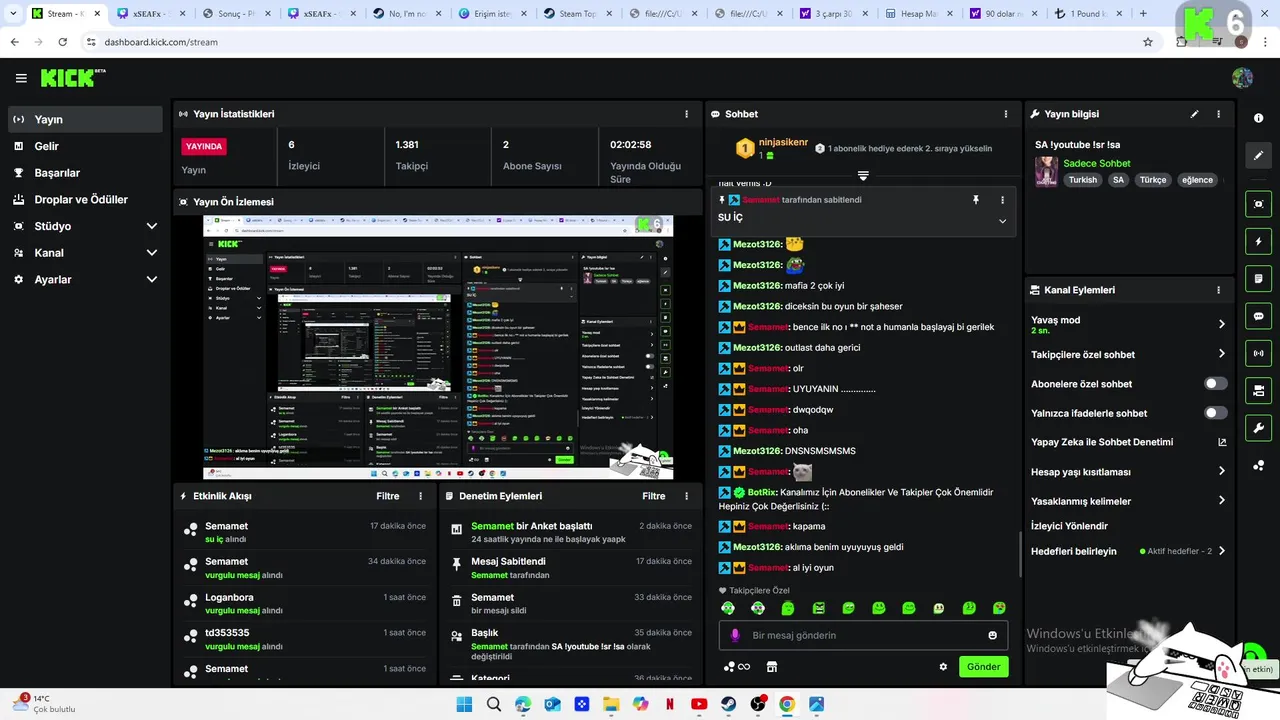Click İzleyici Yönlendir
Viewport: 1280px width, 720px height.
1069,526
